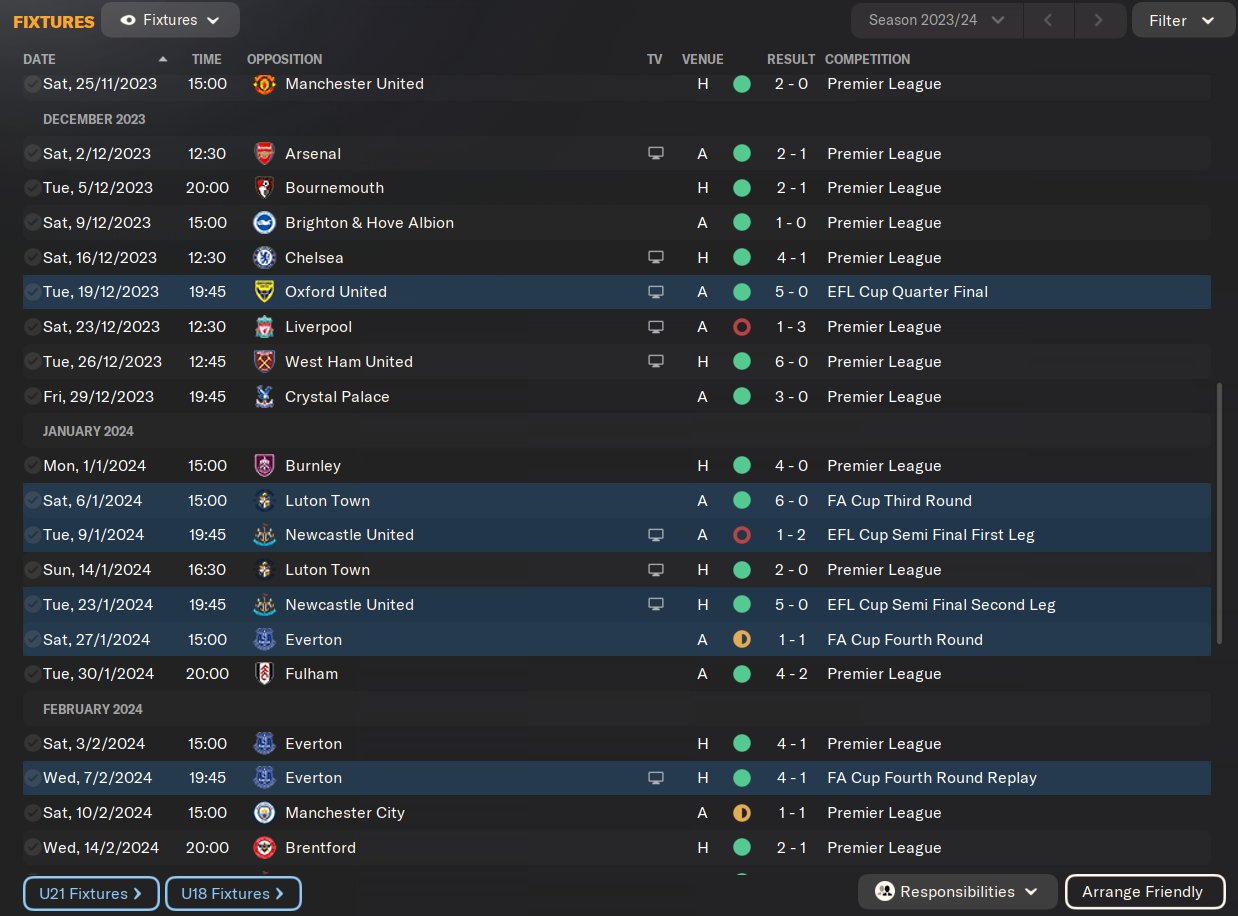Click the half-yellow draw indicator for Manchester City match

[x=741, y=813]
